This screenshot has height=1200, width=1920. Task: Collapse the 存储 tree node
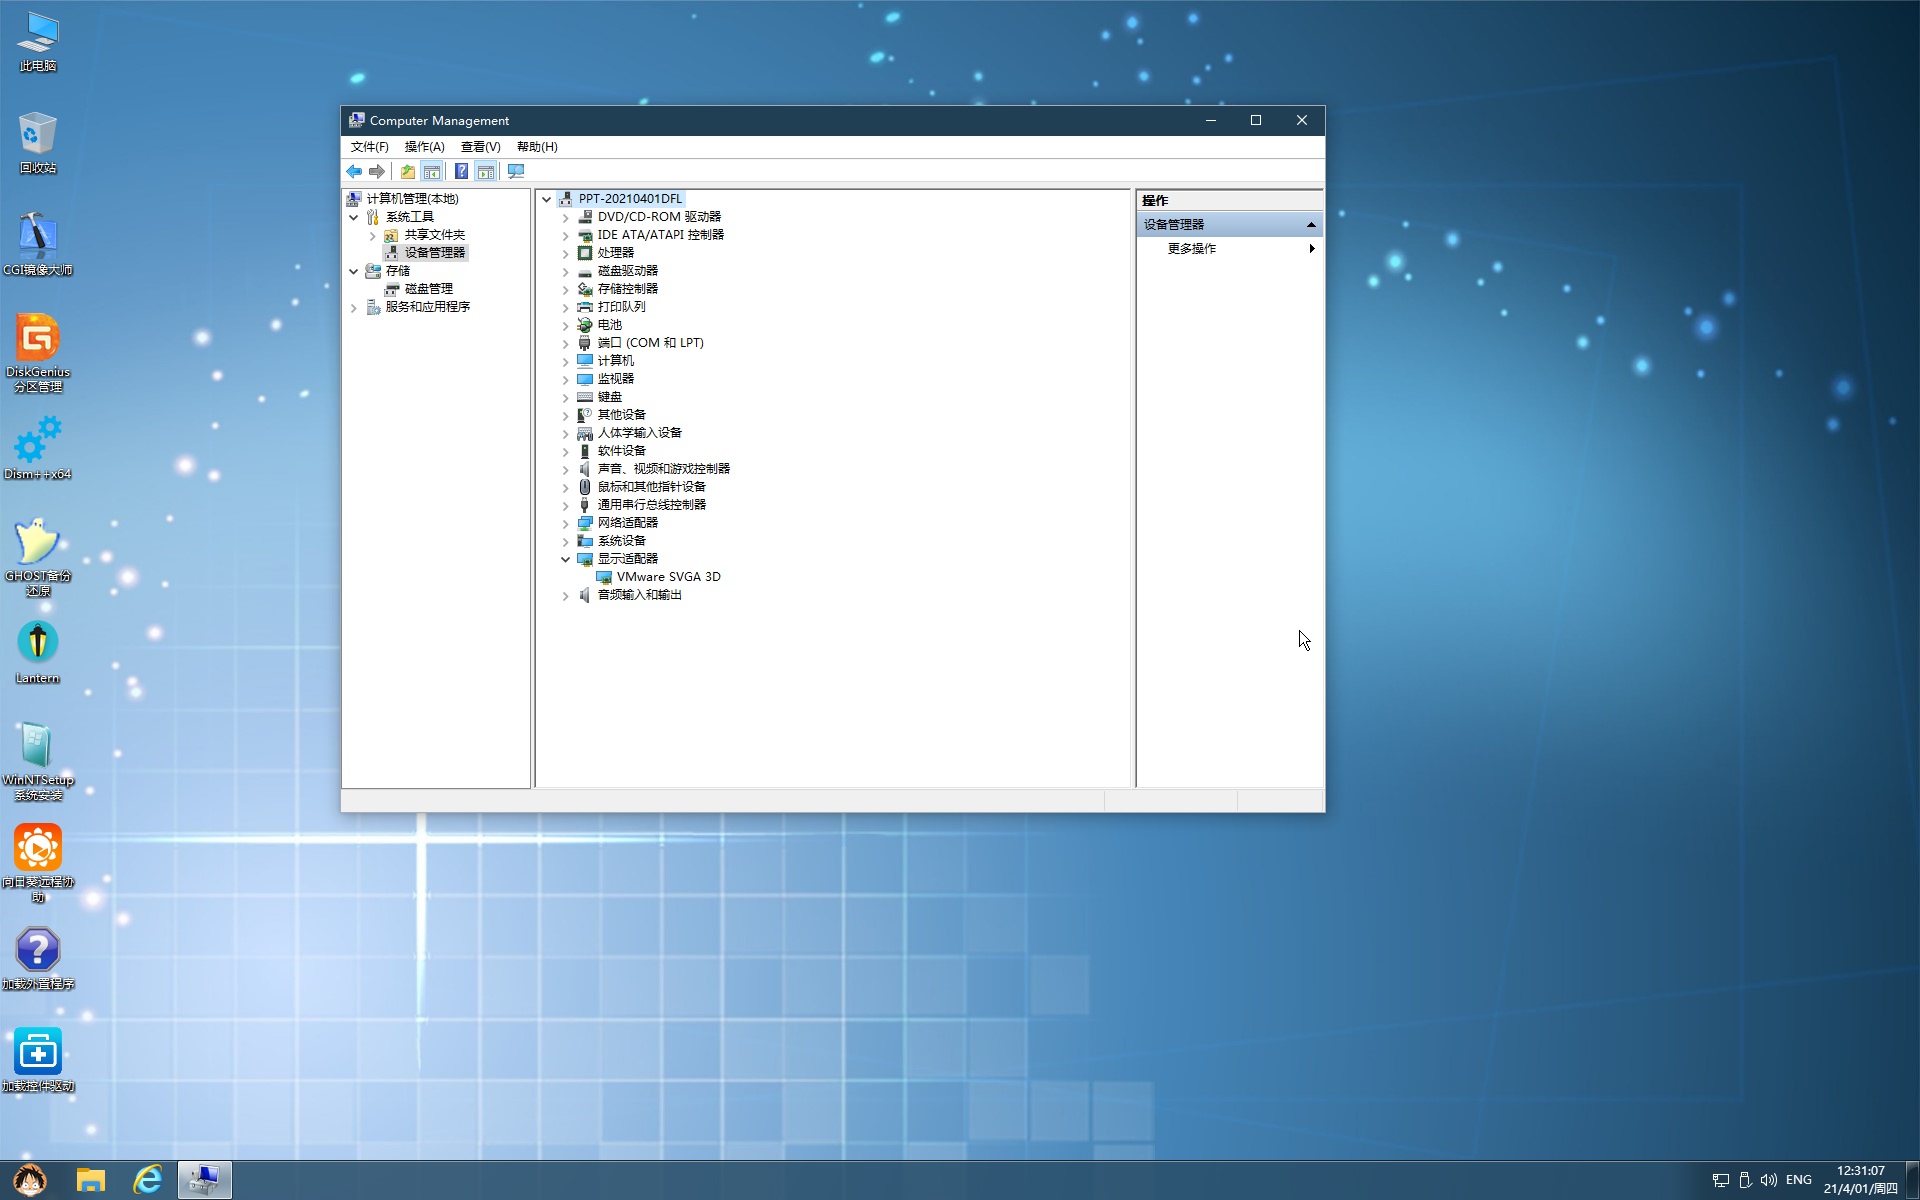354,271
